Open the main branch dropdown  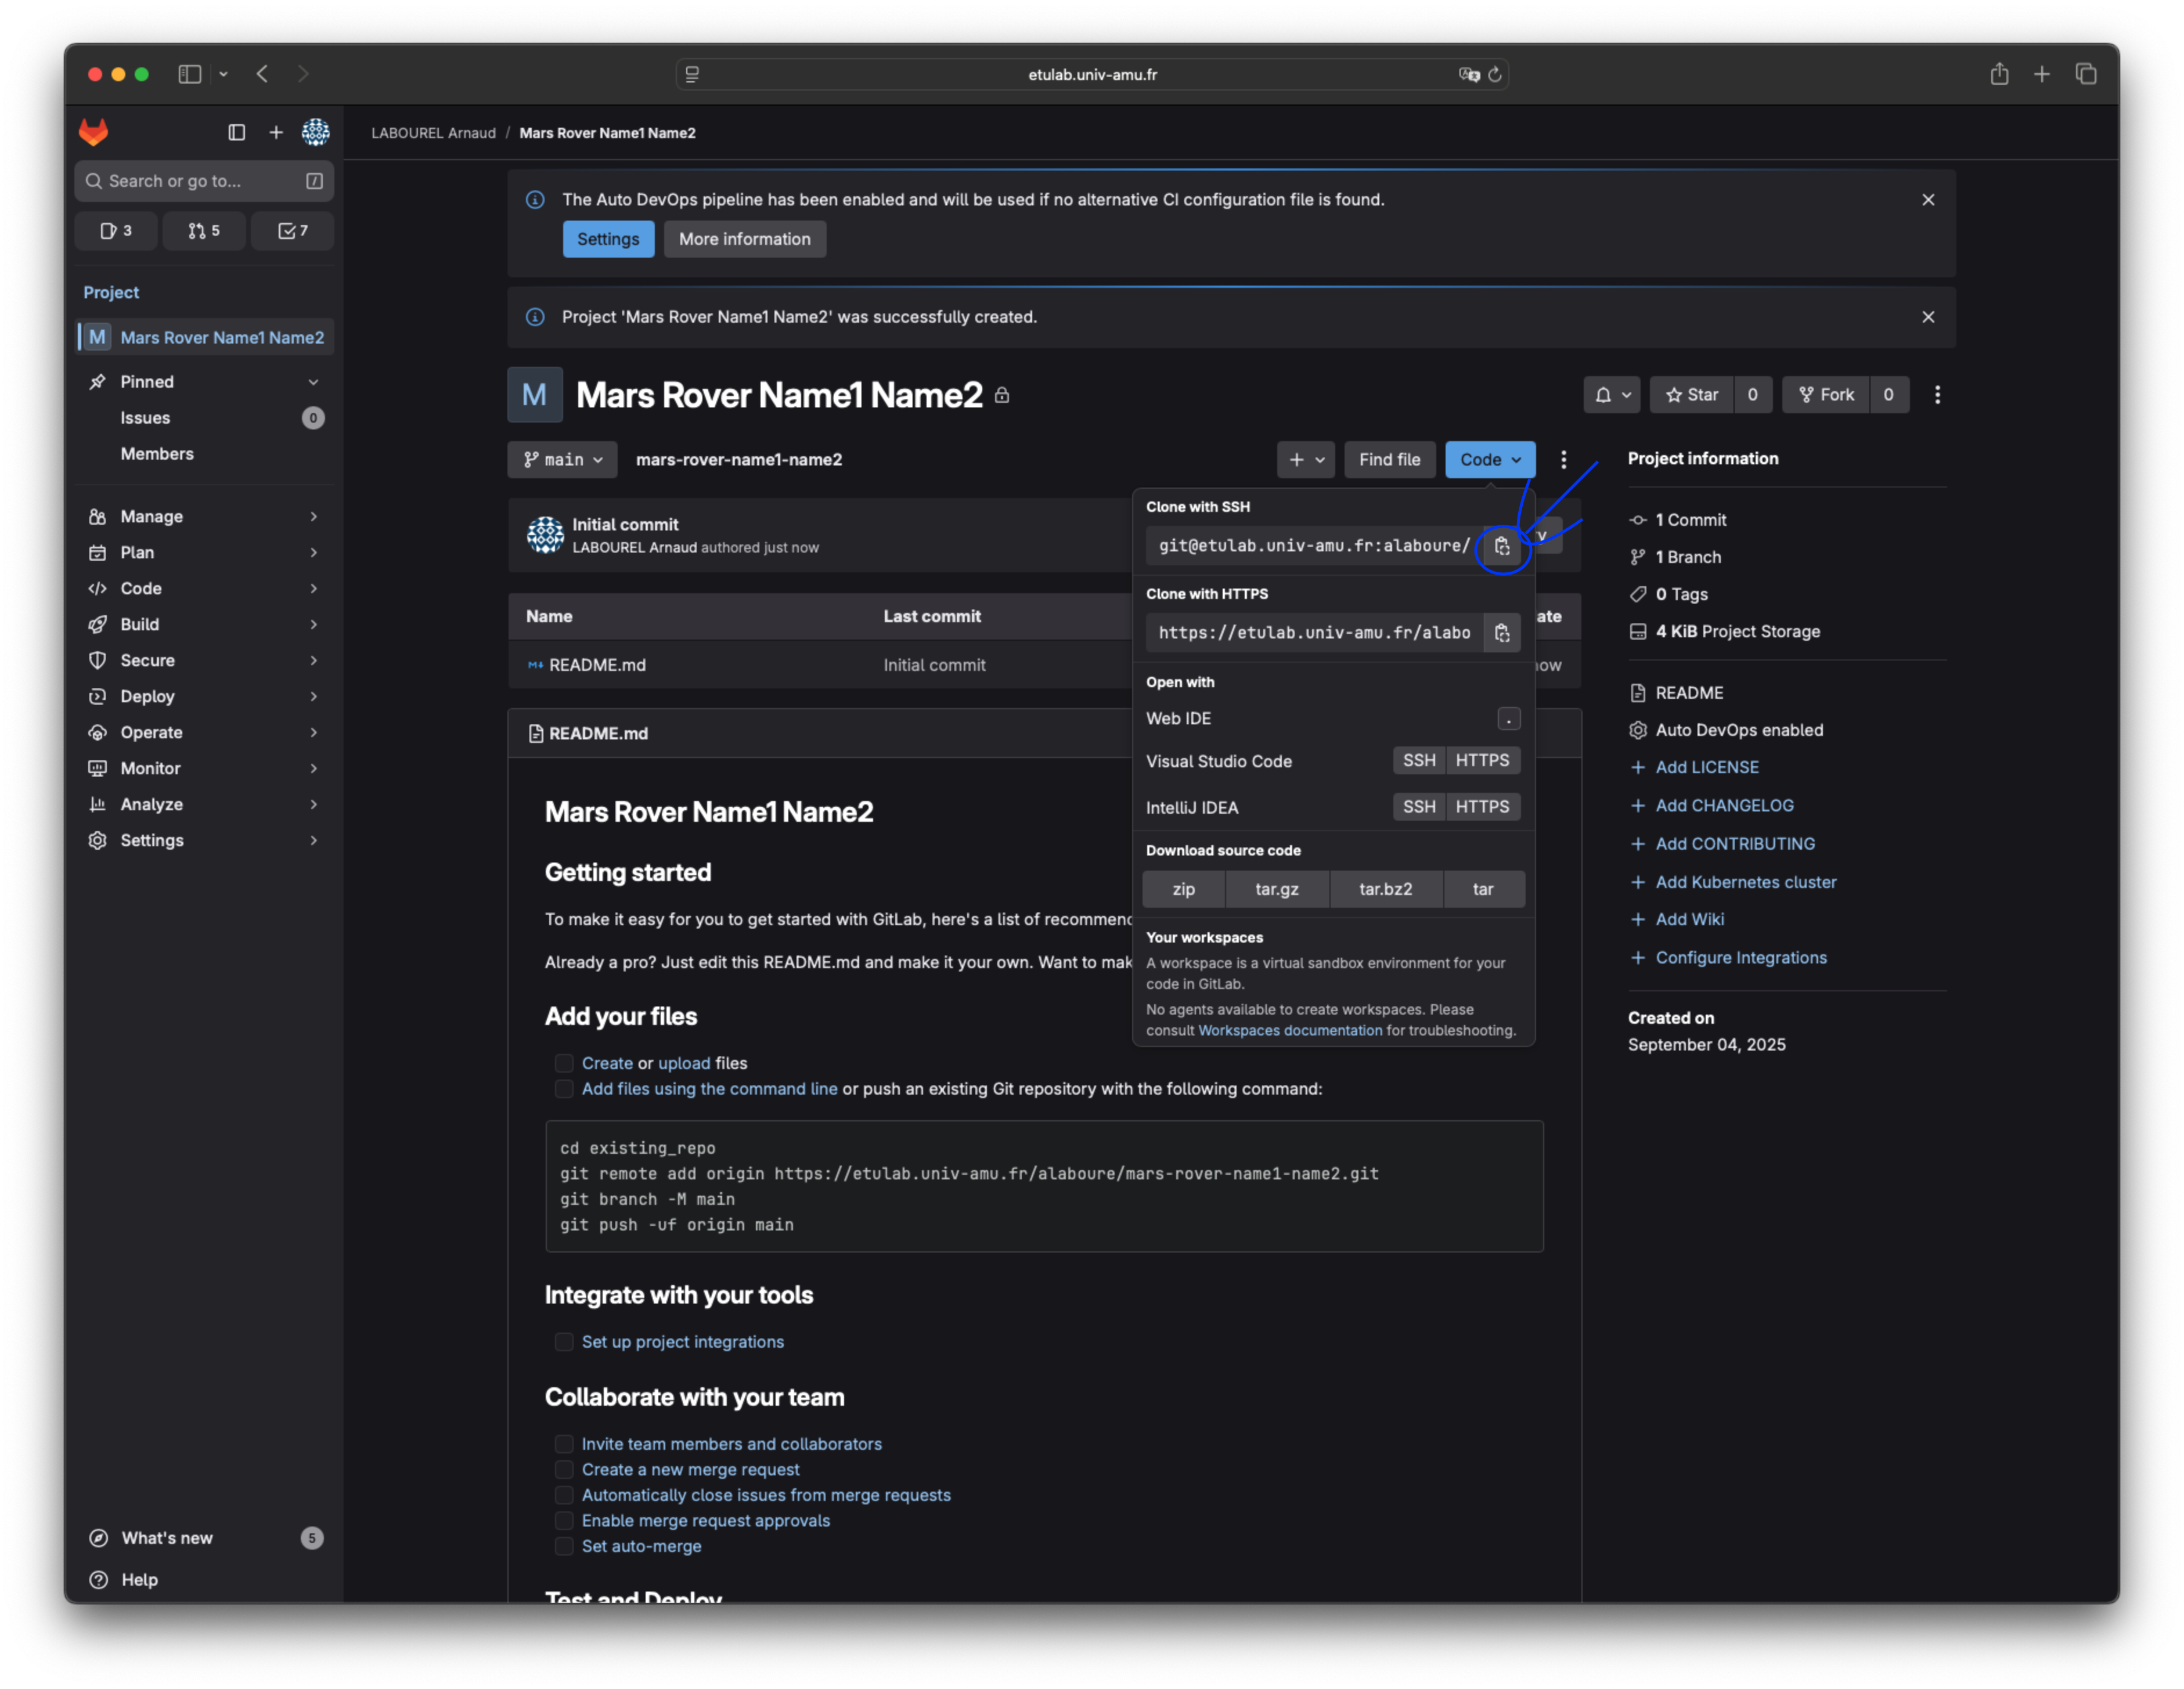[562, 460]
